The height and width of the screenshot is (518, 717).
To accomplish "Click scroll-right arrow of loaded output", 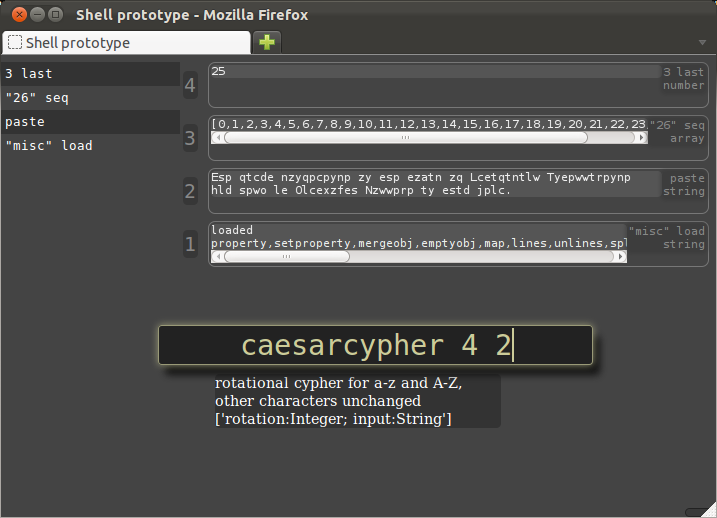I will tap(621, 256).
